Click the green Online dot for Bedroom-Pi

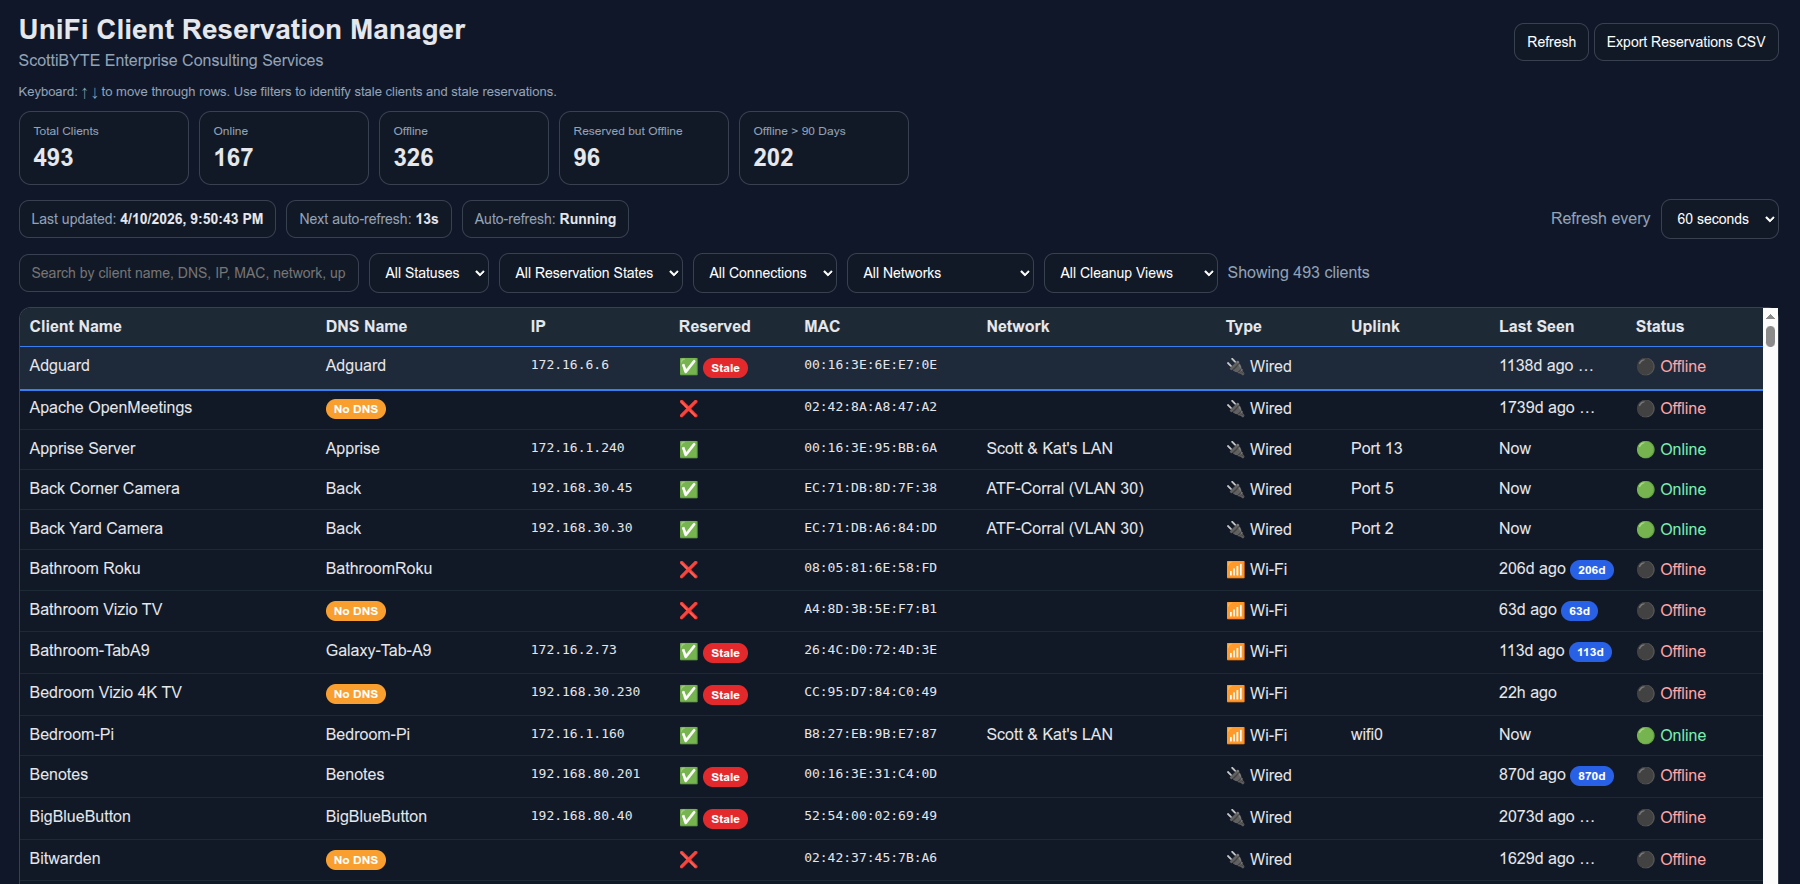(x=1645, y=736)
